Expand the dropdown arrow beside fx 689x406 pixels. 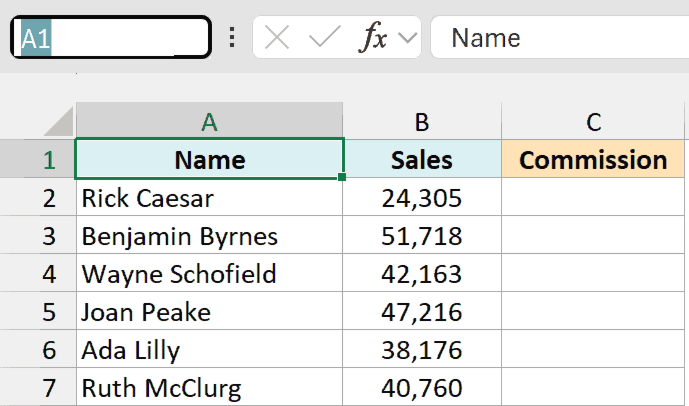[407, 38]
